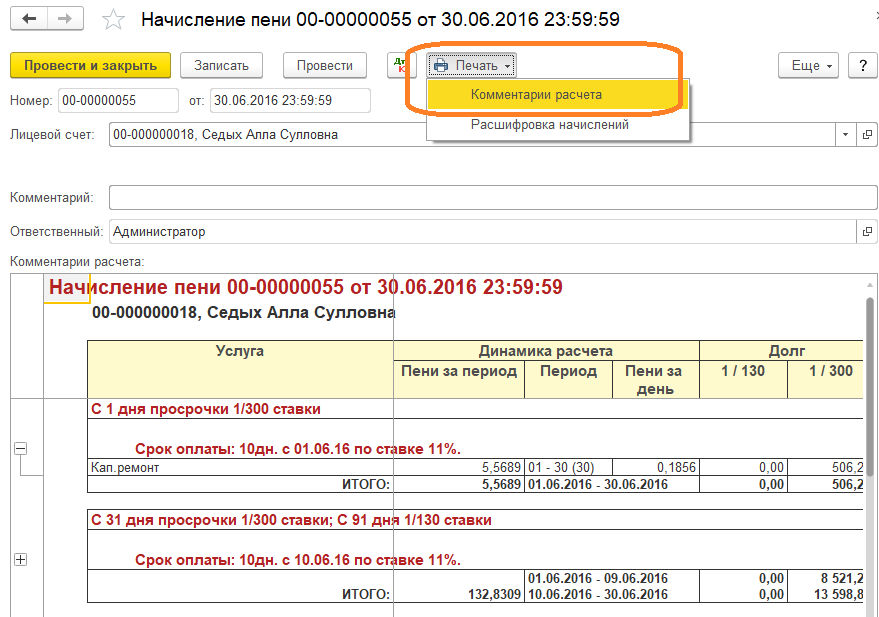Click the 132,8309 total cell

click(459, 594)
